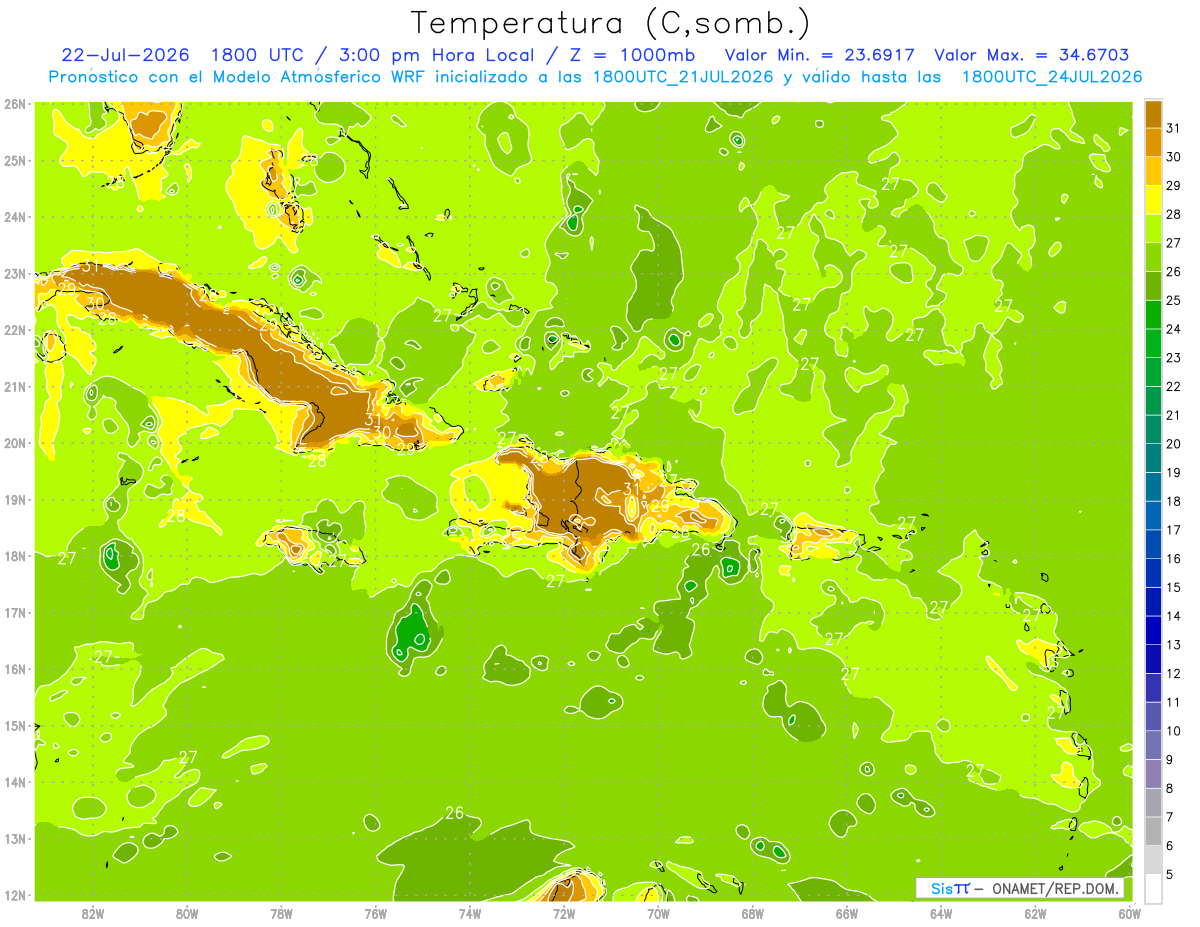The height and width of the screenshot is (927, 1200).
Task: Click the white swatch below 5 in scale
Action: coord(1153,888)
